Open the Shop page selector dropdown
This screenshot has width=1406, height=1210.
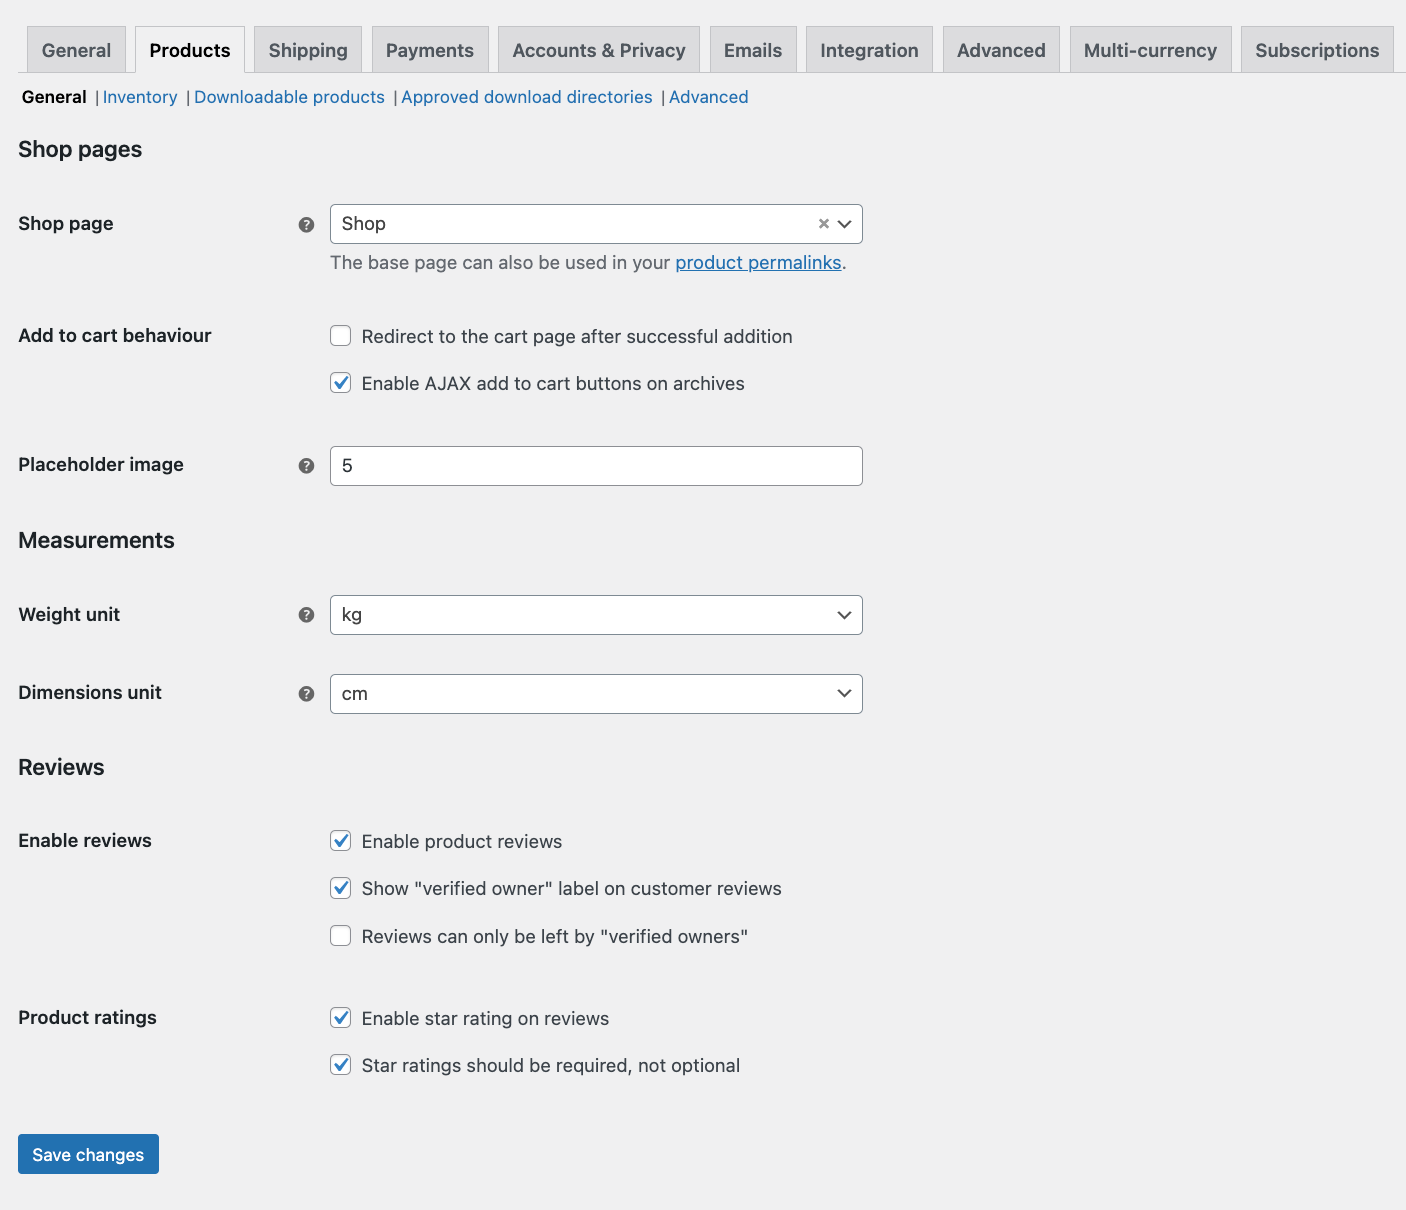point(845,224)
